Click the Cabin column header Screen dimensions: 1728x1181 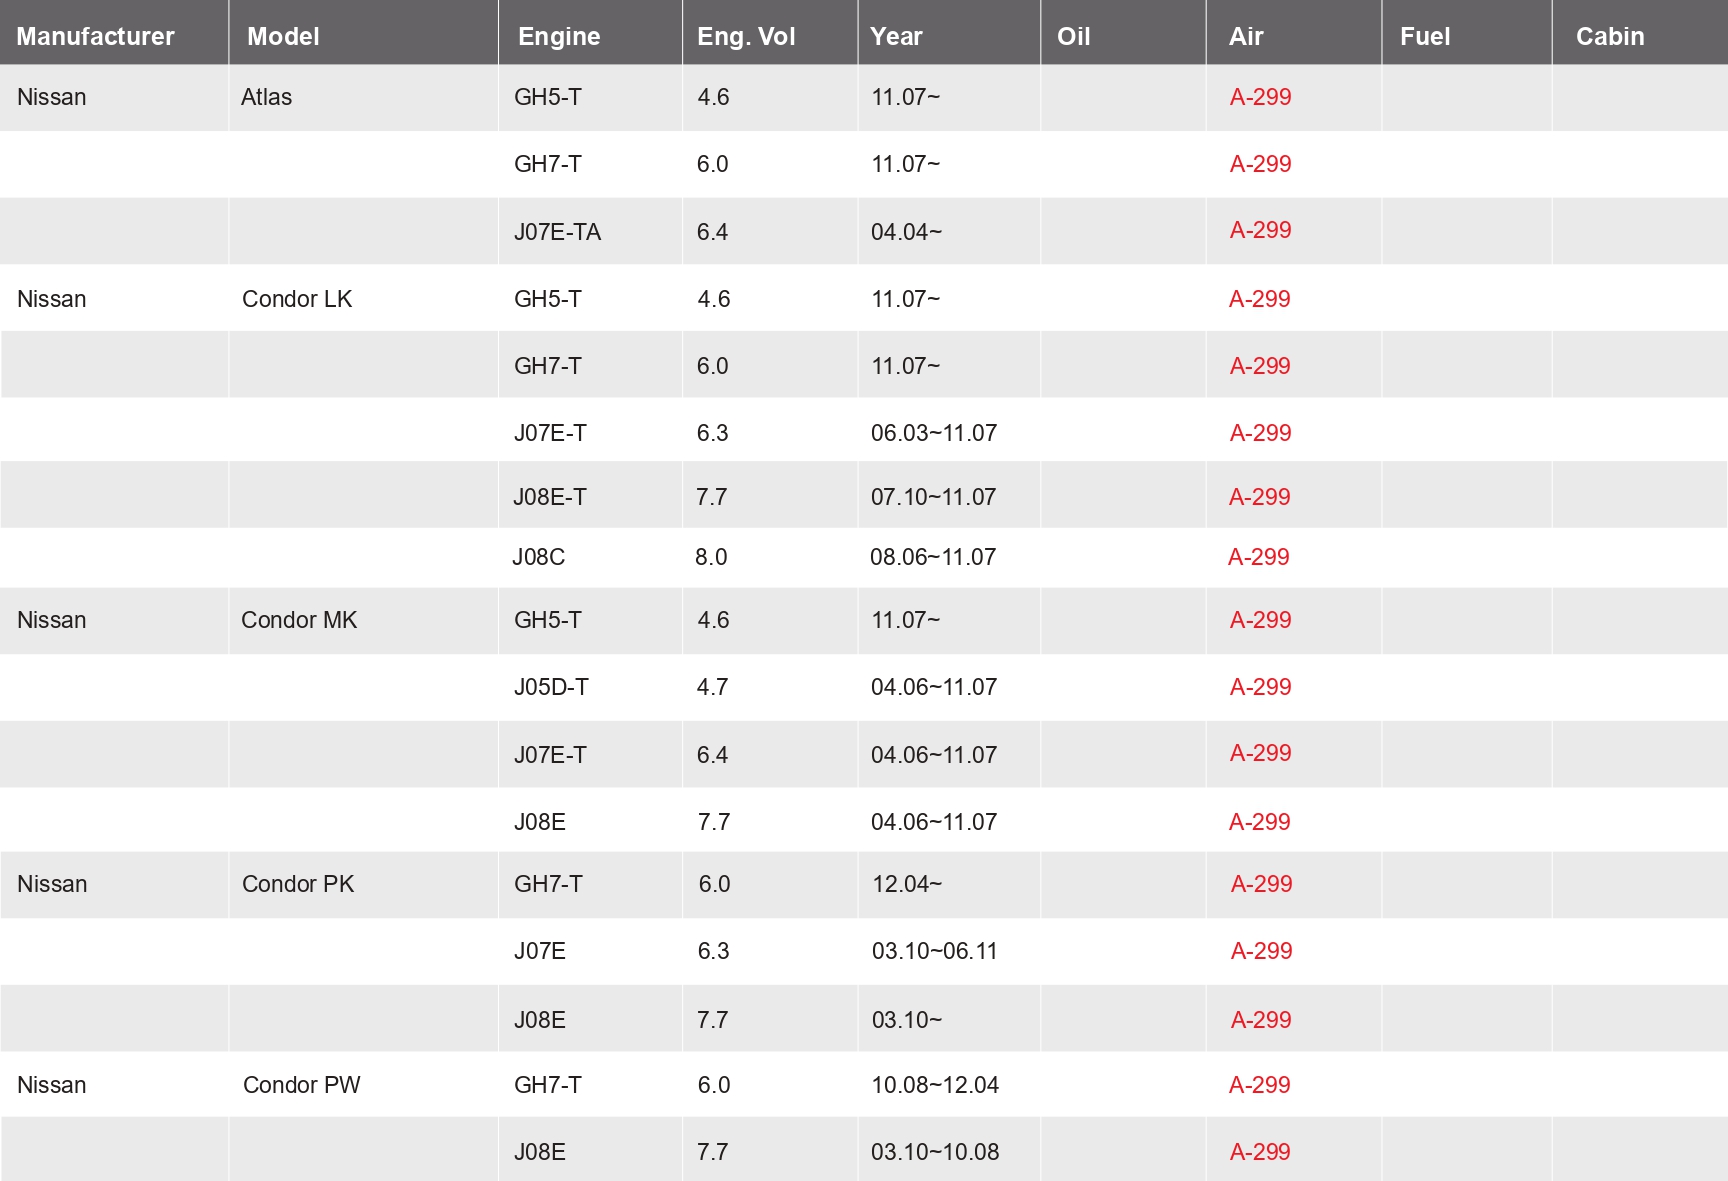tap(1609, 36)
